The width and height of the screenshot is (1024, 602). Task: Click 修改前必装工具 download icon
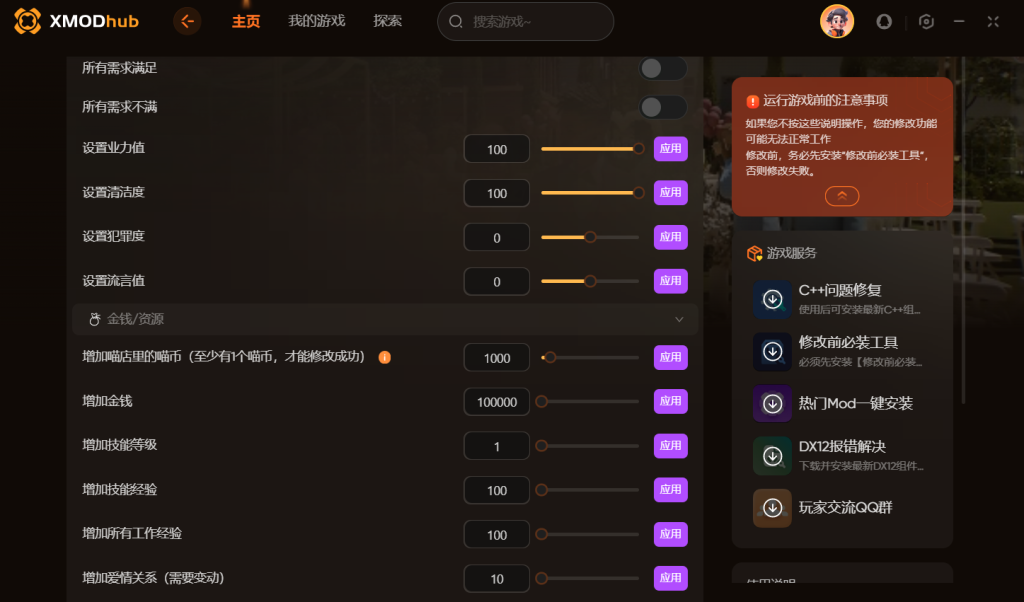(x=773, y=352)
